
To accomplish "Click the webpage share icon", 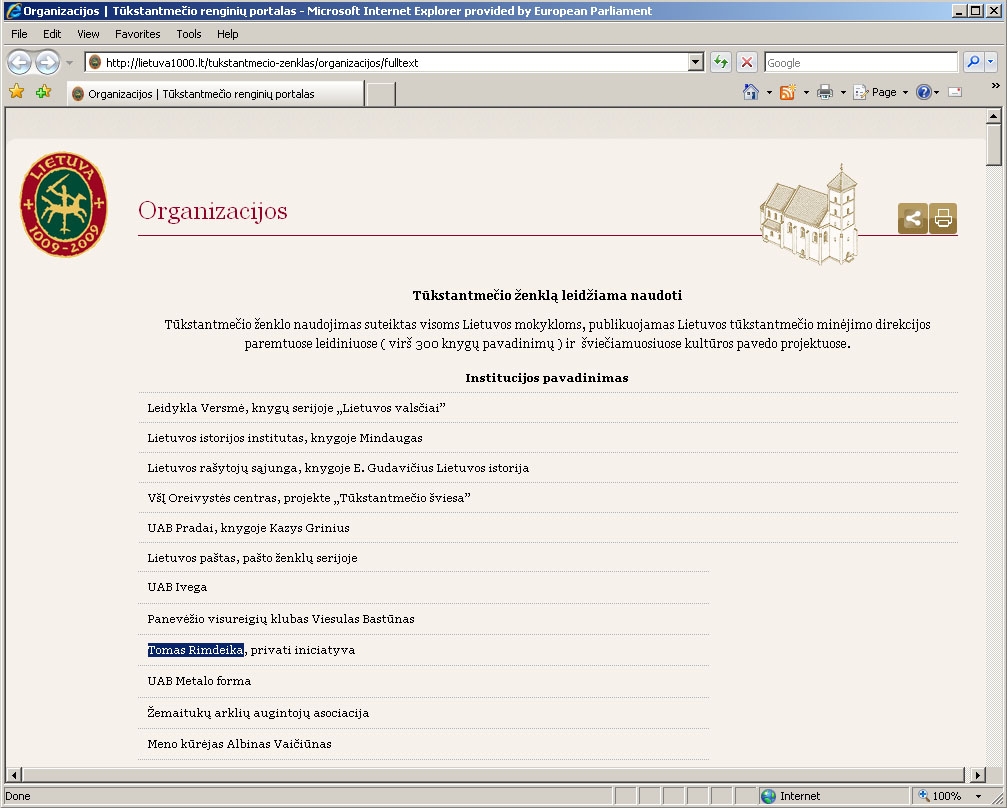I will click(x=912, y=218).
